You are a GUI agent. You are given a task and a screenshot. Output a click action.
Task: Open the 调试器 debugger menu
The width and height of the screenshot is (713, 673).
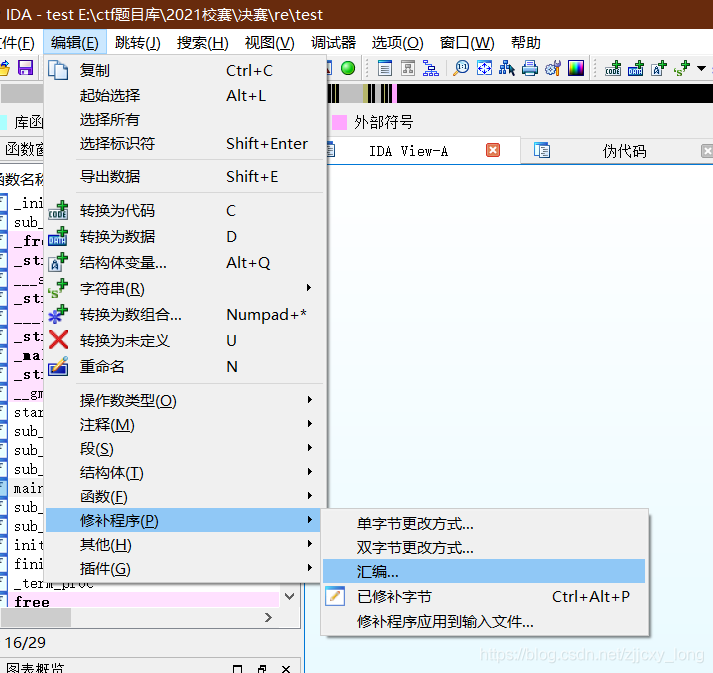[333, 43]
